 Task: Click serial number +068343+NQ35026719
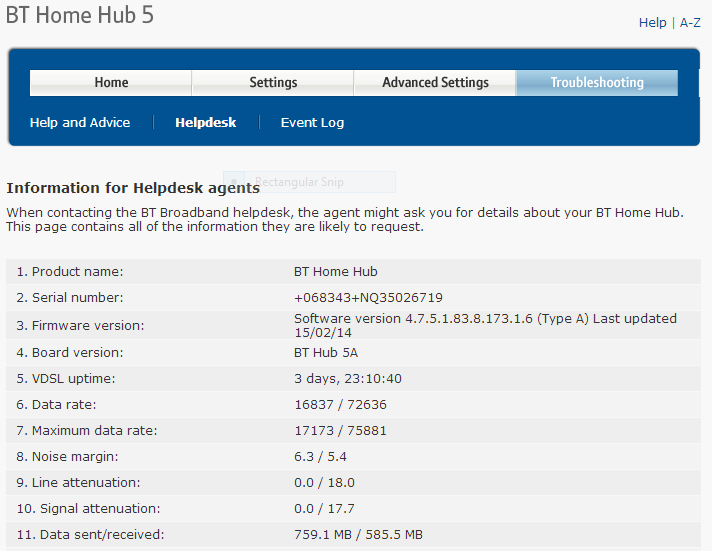click(x=368, y=298)
